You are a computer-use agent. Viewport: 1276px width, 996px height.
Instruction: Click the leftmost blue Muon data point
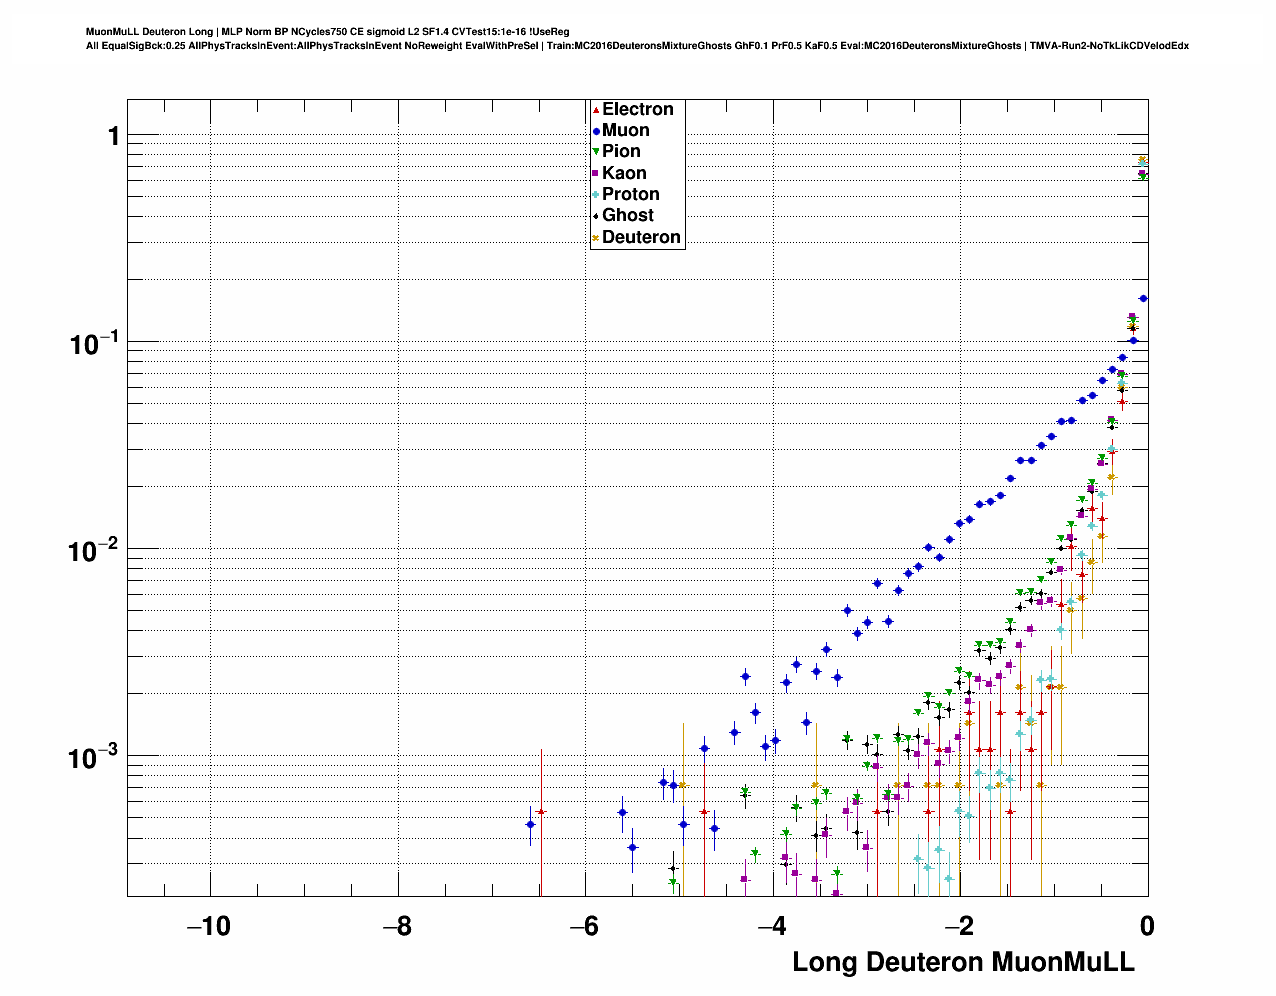click(530, 824)
